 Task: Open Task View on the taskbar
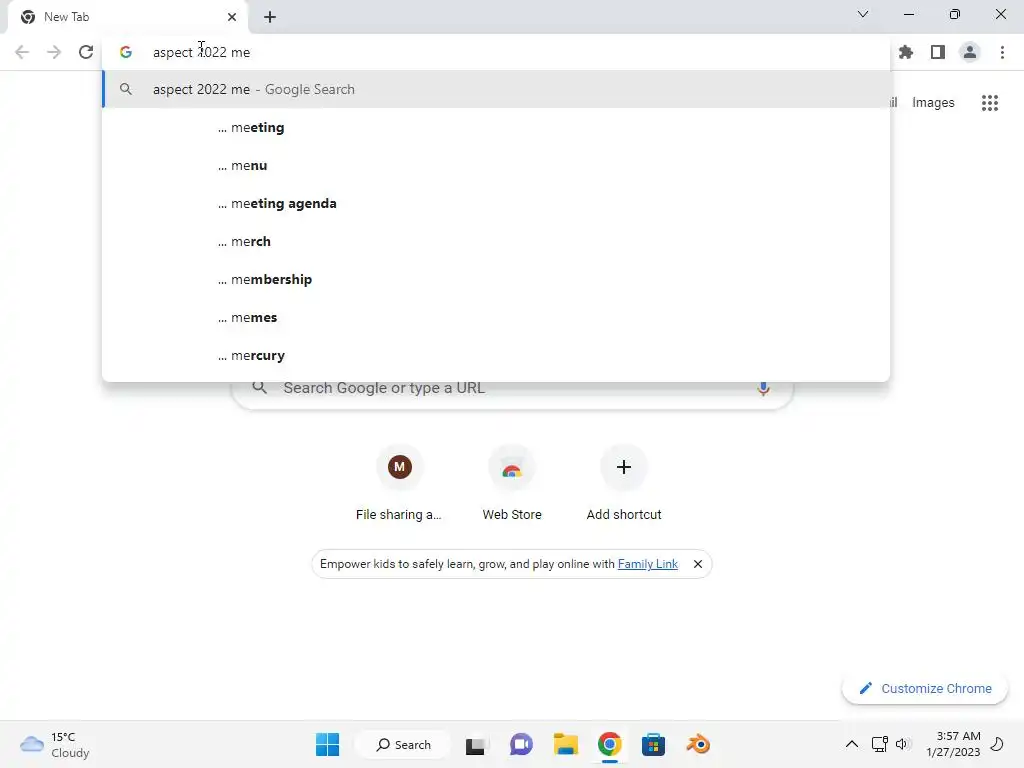[x=477, y=744]
